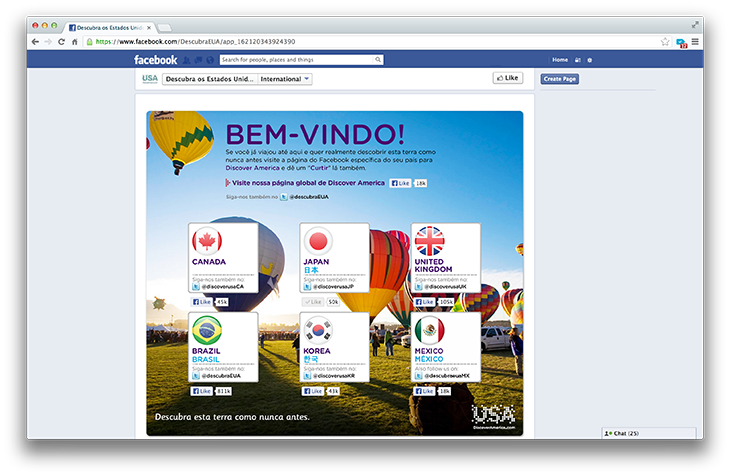The image size is (730, 476).
Task: Click the United Kingdom flag icon
Action: (x=430, y=241)
